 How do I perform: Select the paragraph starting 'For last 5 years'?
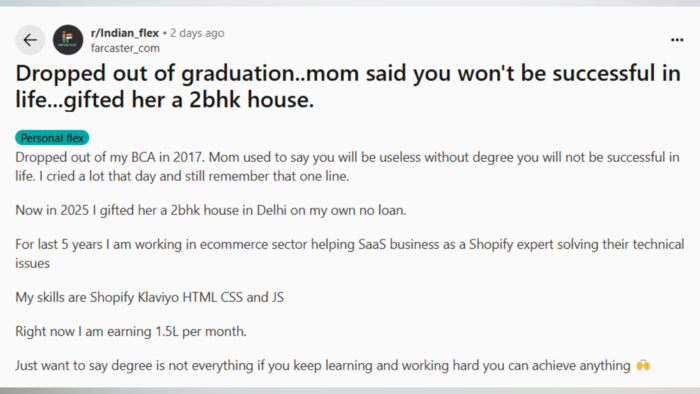tap(350, 253)
